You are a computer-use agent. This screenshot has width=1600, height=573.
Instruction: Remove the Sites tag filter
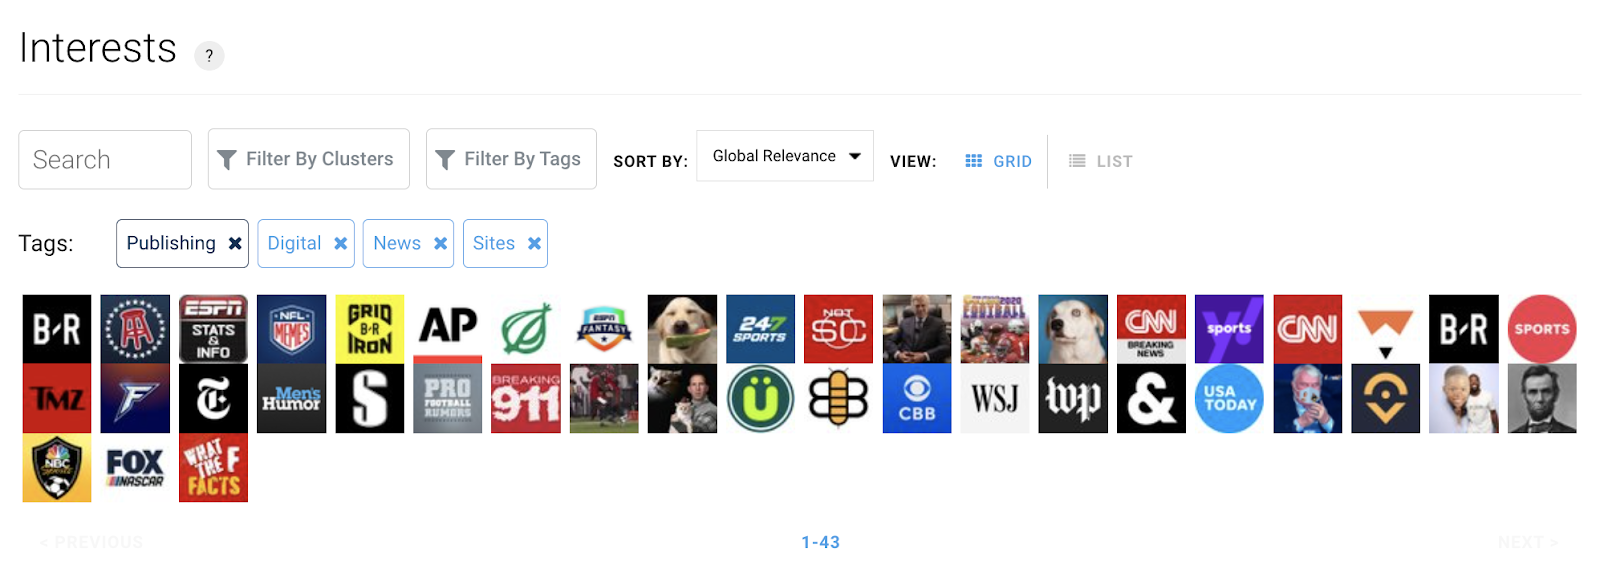534,243
